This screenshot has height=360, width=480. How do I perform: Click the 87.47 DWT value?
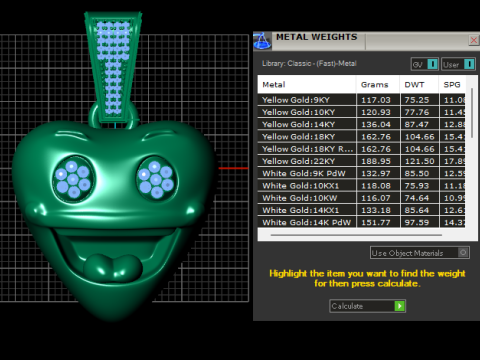417,124
